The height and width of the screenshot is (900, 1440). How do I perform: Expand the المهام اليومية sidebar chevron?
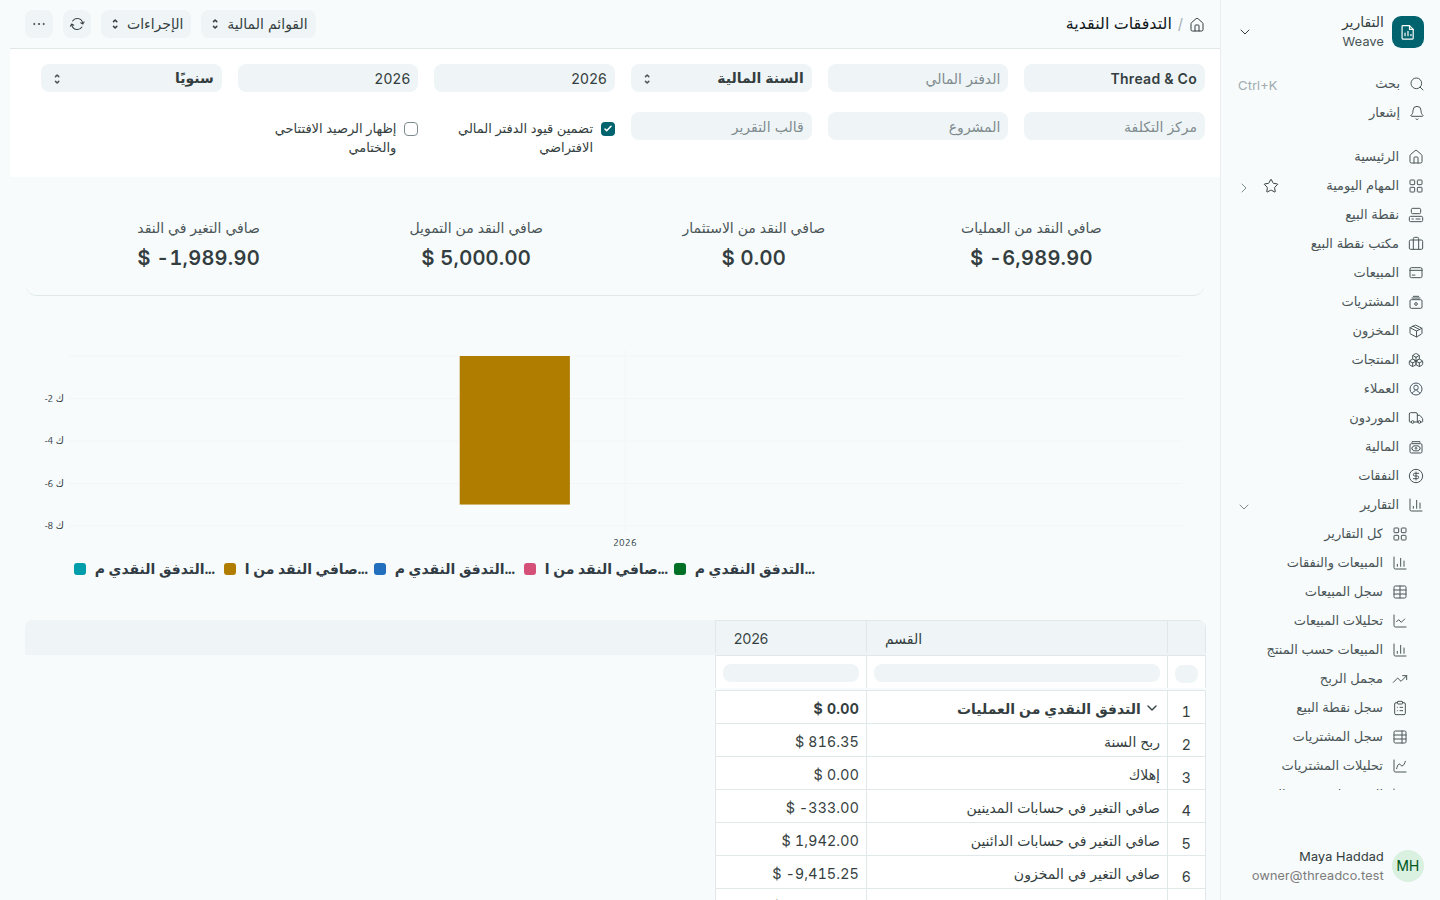click(1244, 187)
